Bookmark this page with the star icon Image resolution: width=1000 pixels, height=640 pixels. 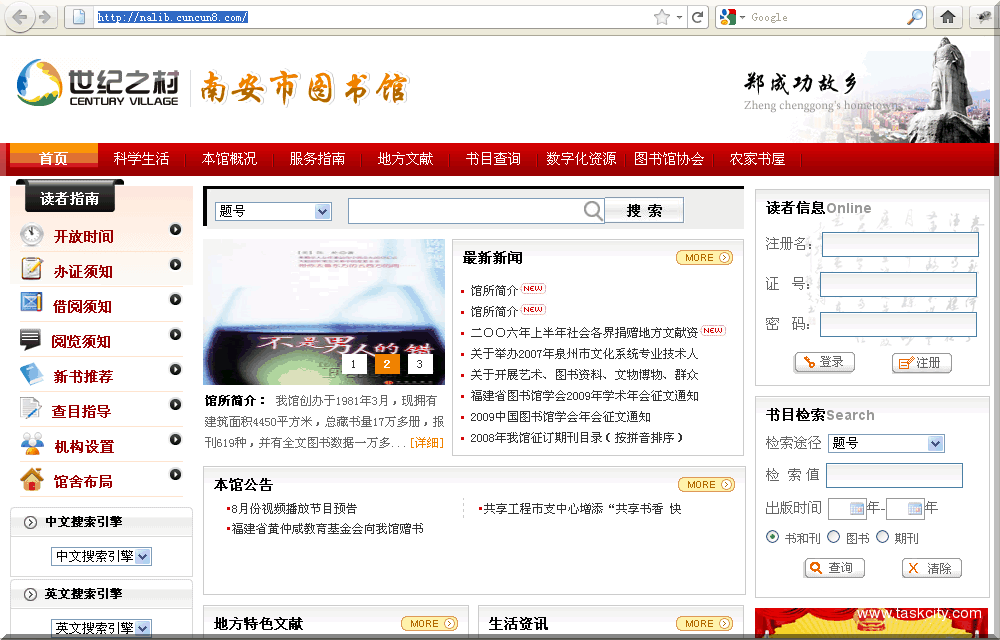pyautogui.click(x=661, y=17)
